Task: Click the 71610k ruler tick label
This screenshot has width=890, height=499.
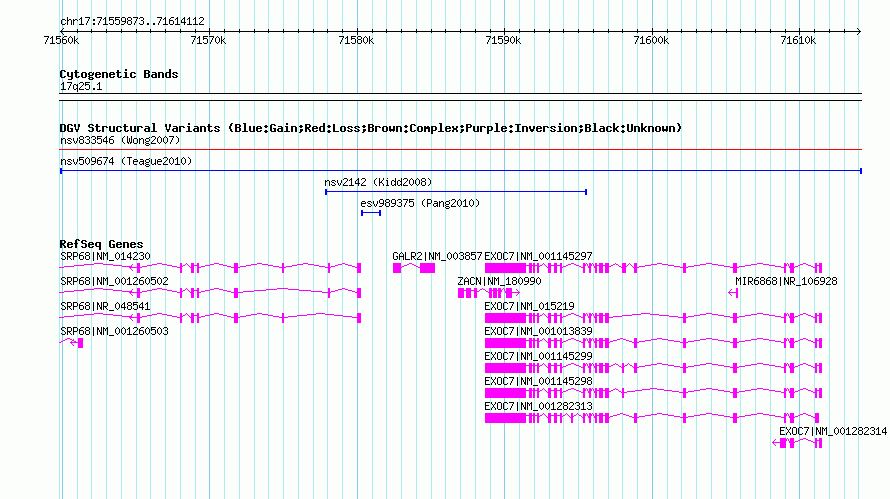Action: (x=798, y=40)
